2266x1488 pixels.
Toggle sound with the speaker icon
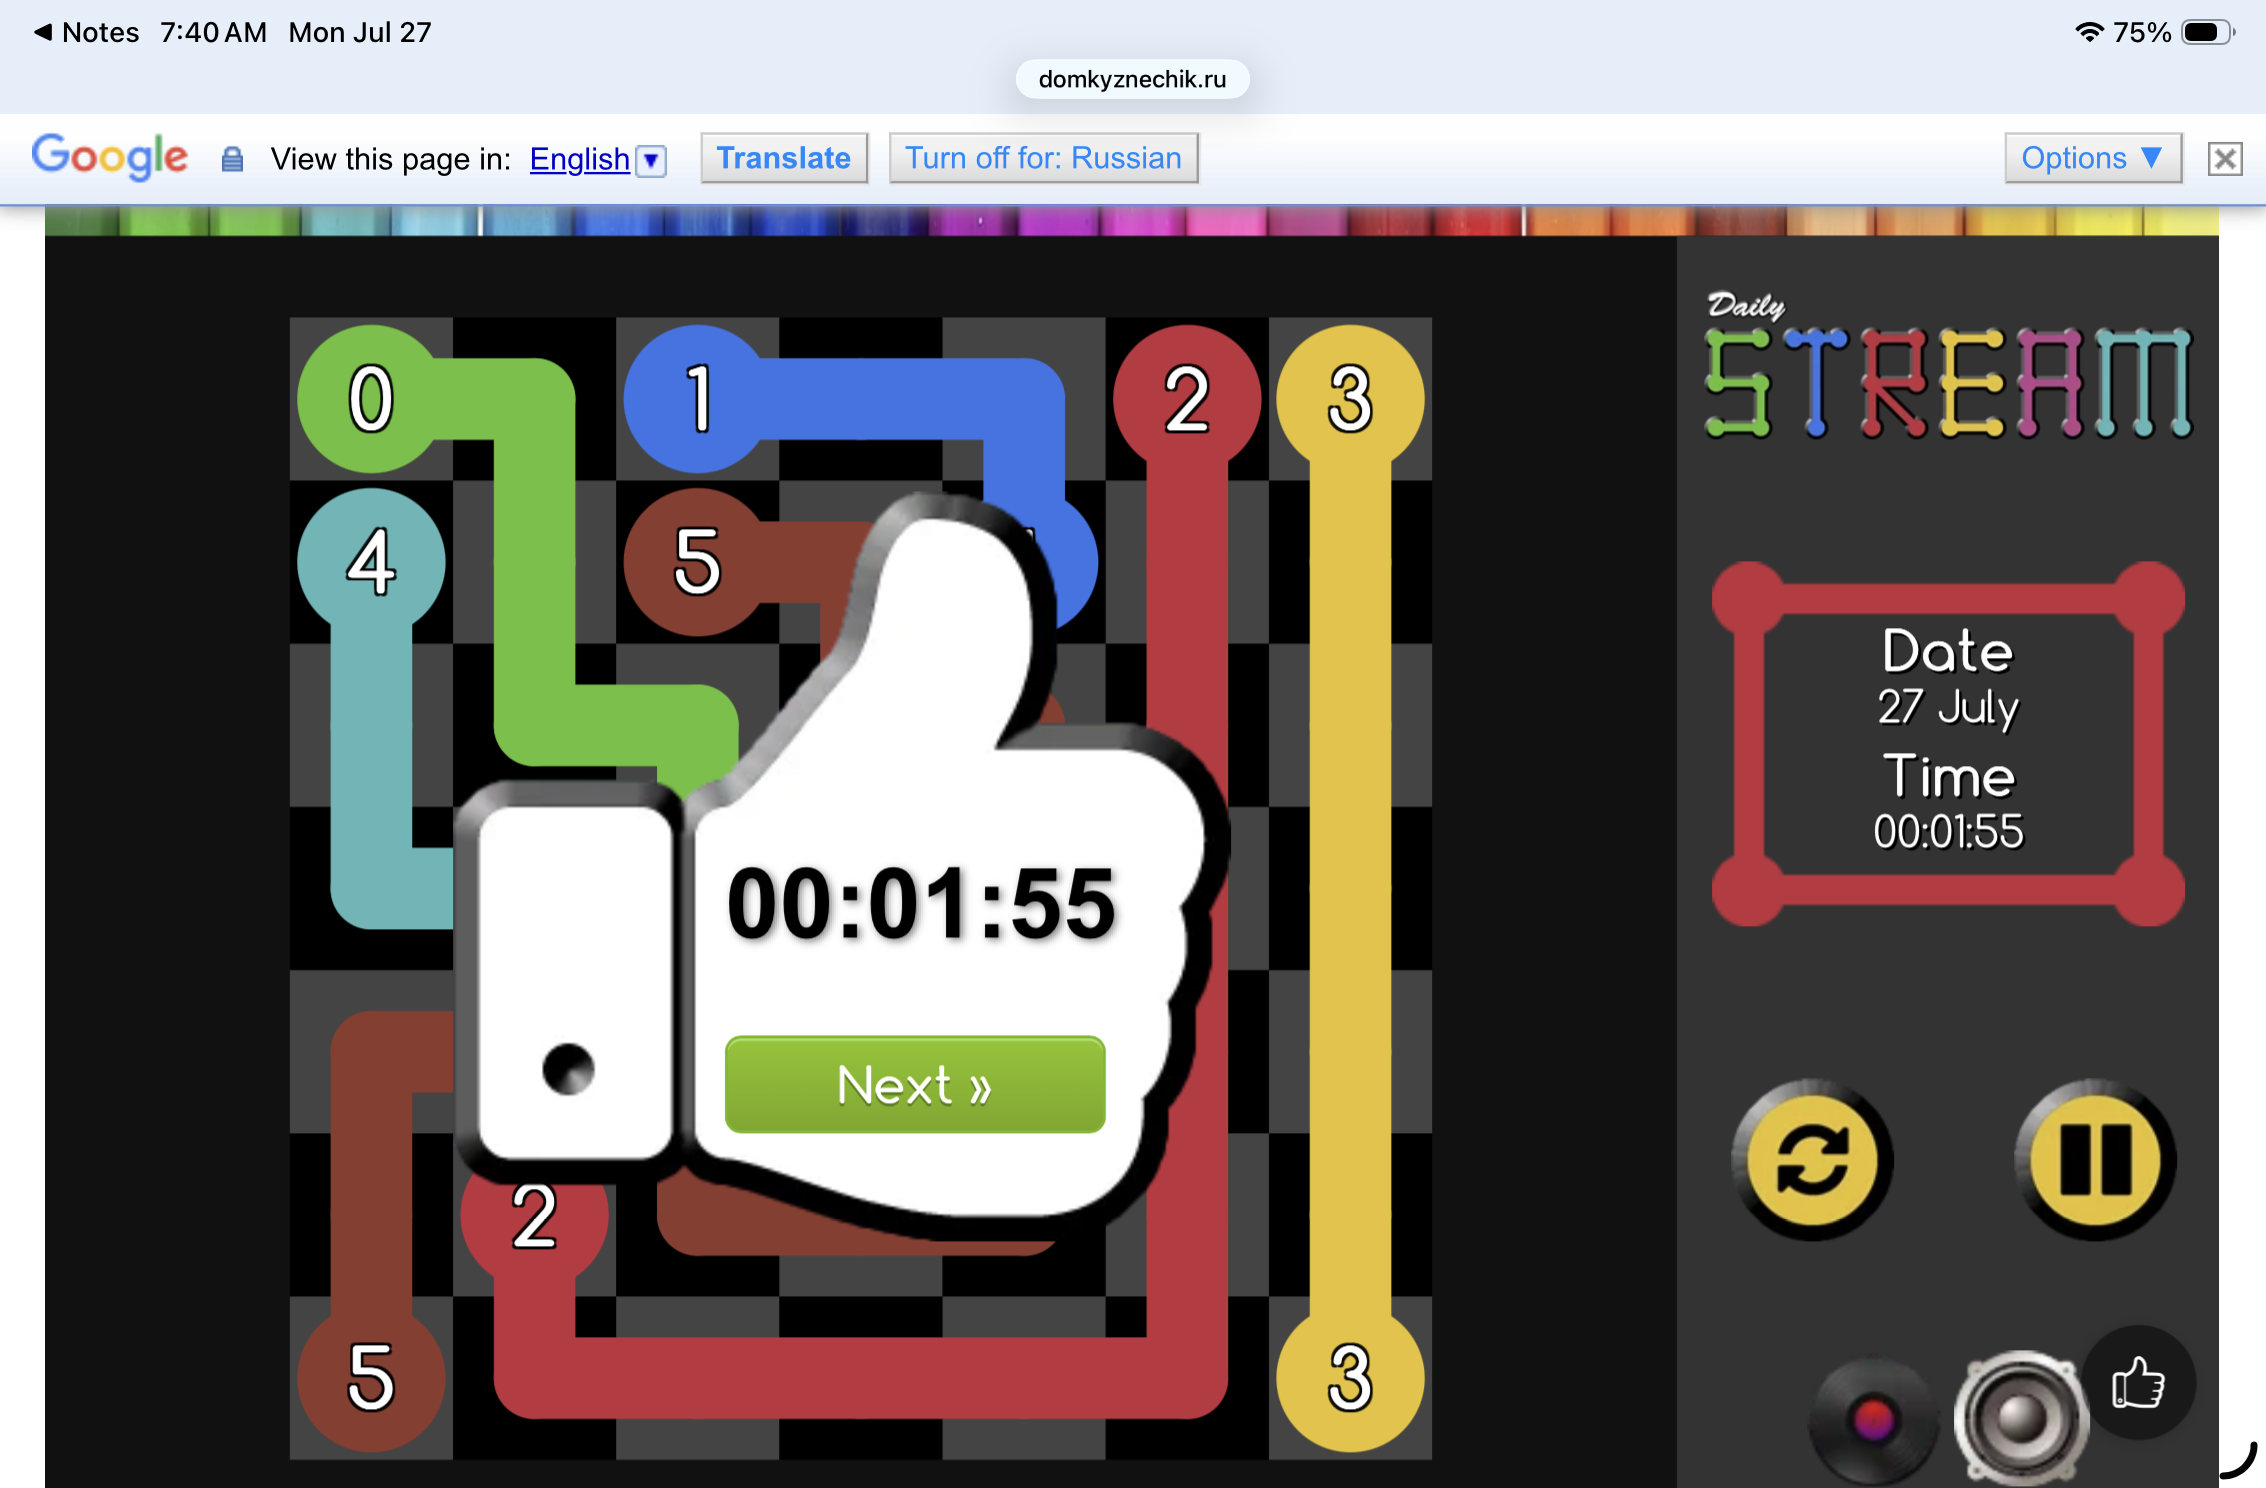[2021, 1418]
